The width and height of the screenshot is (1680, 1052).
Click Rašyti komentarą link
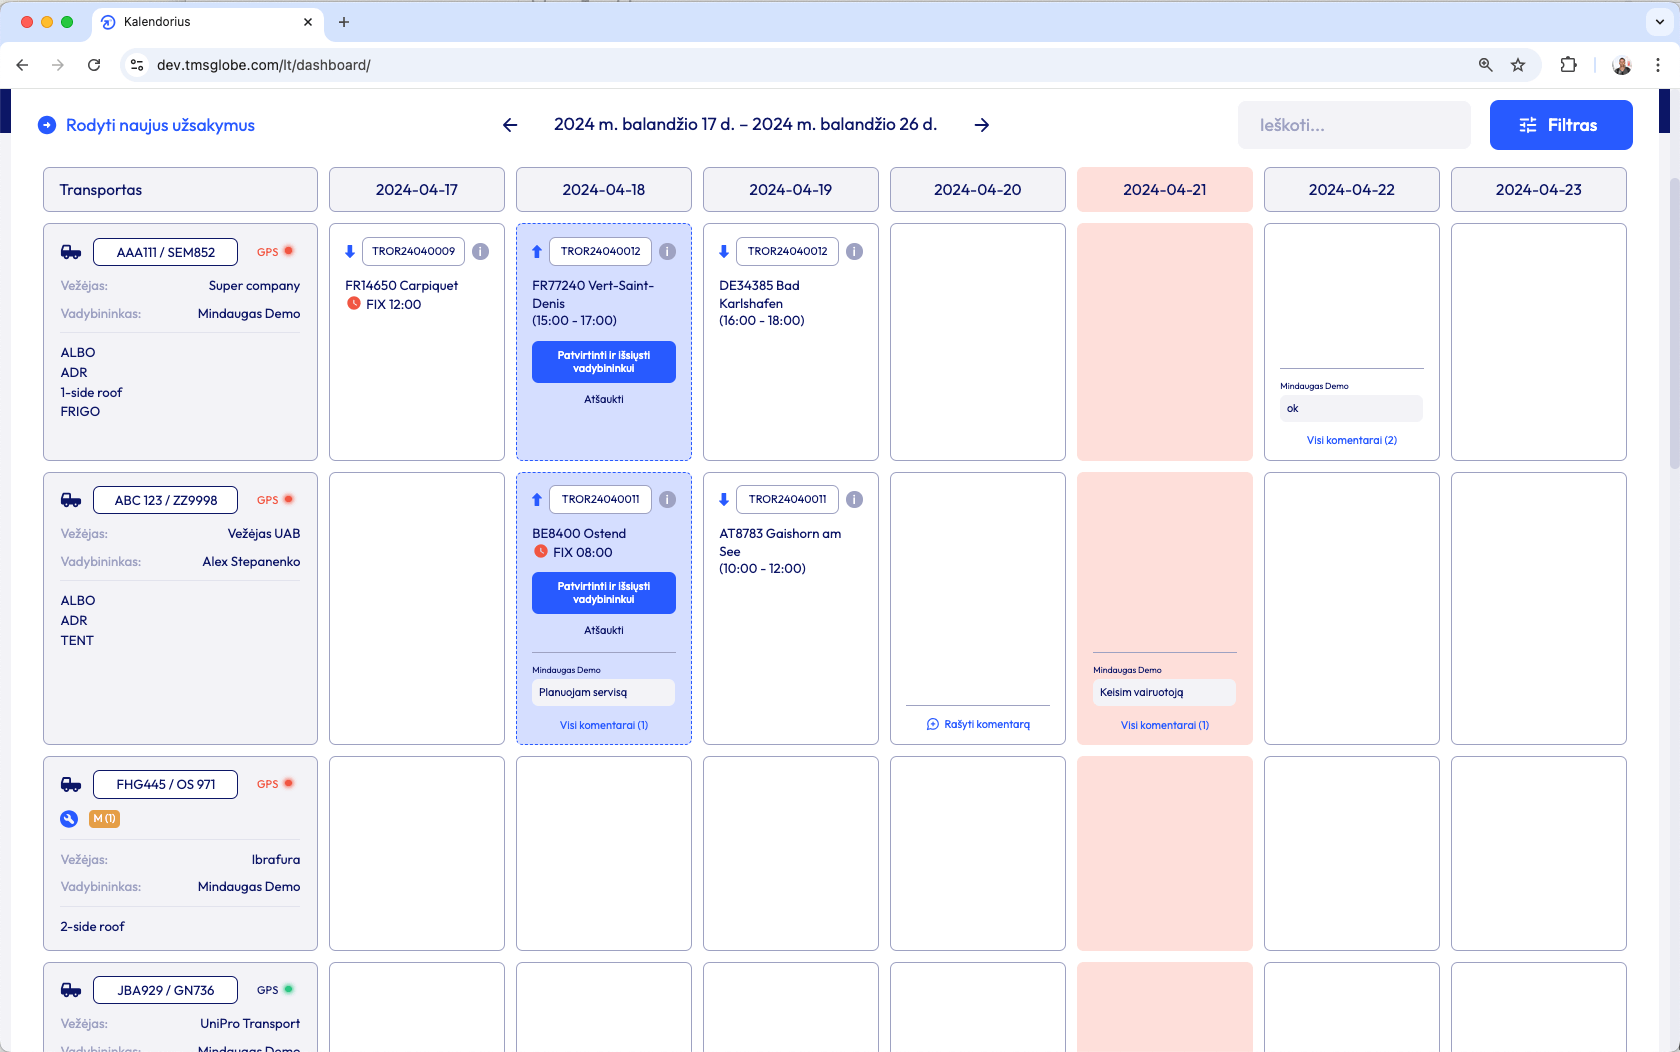pyautogui.click(x=978, y=725)
